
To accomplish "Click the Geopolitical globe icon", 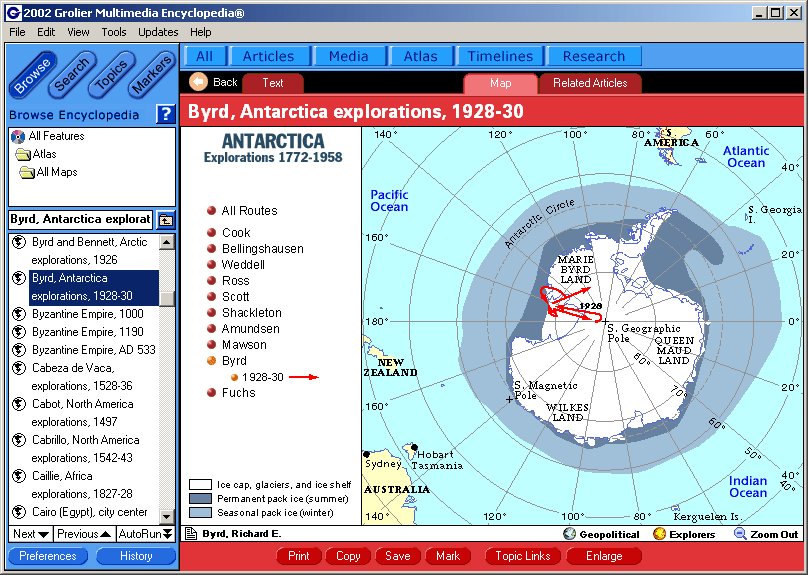I will pyautogui.click(x=569, y=534).
